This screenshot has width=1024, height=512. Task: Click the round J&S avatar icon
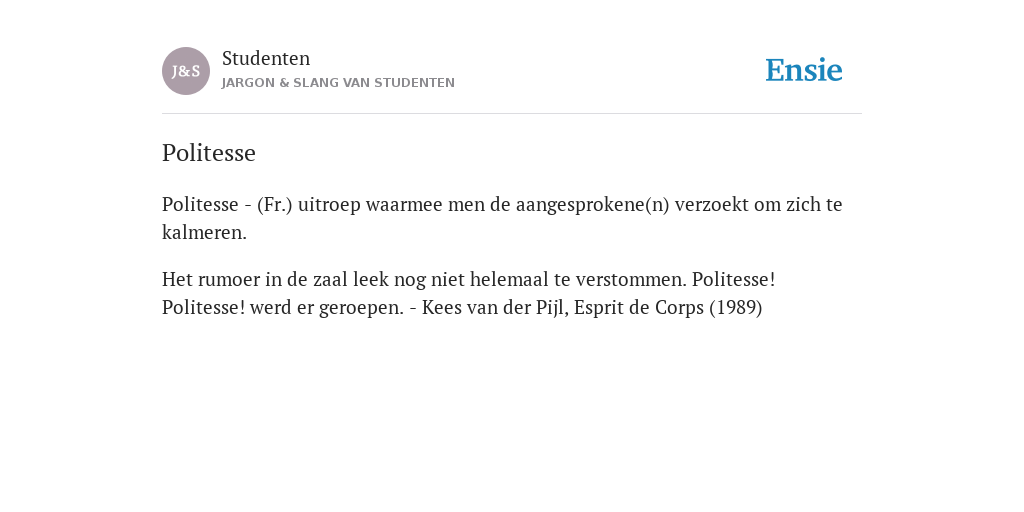coord(186,71)
